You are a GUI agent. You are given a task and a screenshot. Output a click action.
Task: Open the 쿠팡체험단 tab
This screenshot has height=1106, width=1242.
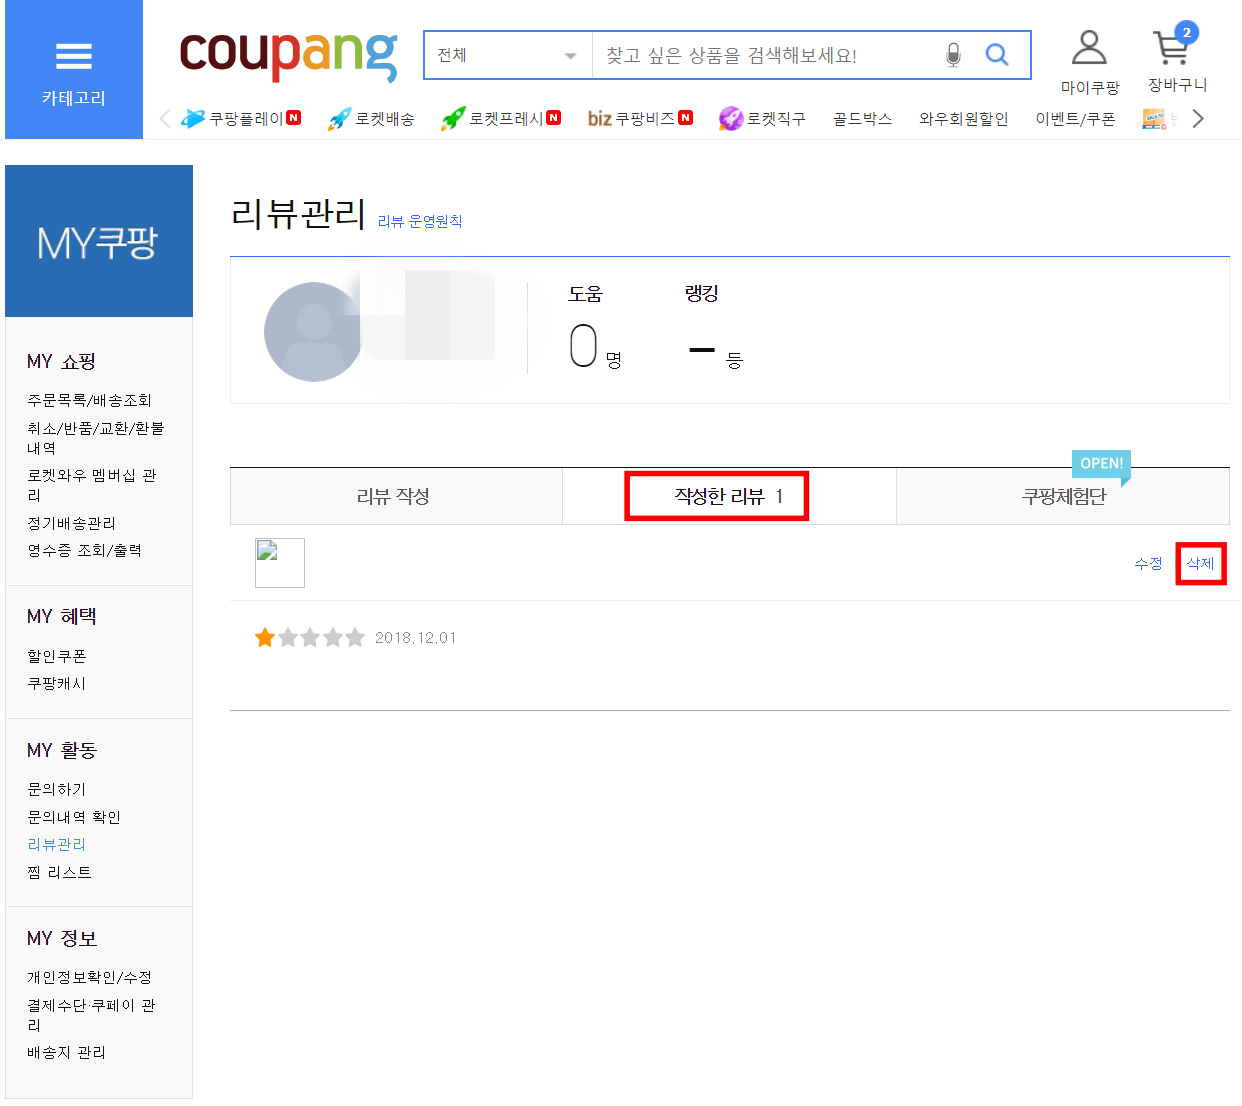[x=1063, y=496]
